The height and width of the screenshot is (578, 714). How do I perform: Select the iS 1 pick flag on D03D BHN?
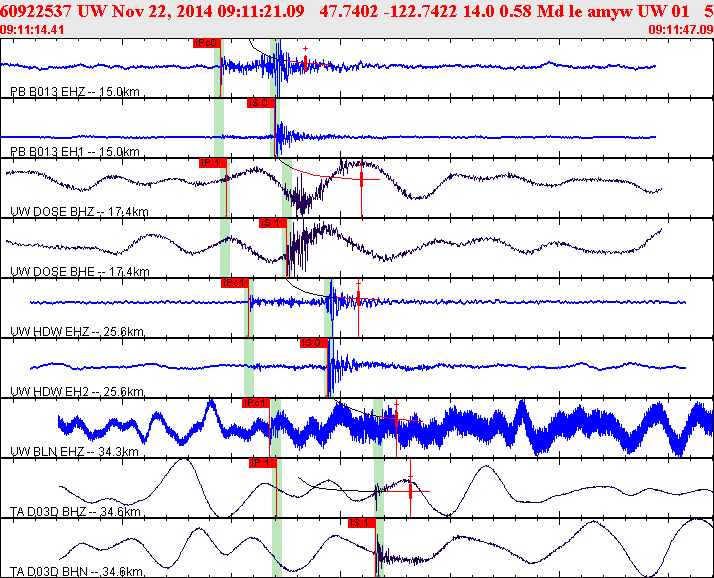(x=362, y=523)
